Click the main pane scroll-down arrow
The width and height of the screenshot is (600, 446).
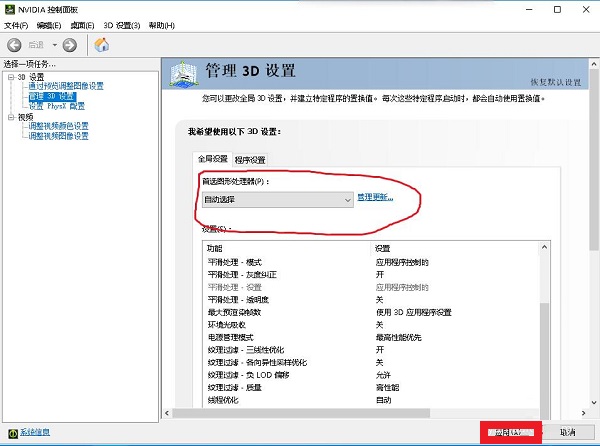[x=594, y=403]
